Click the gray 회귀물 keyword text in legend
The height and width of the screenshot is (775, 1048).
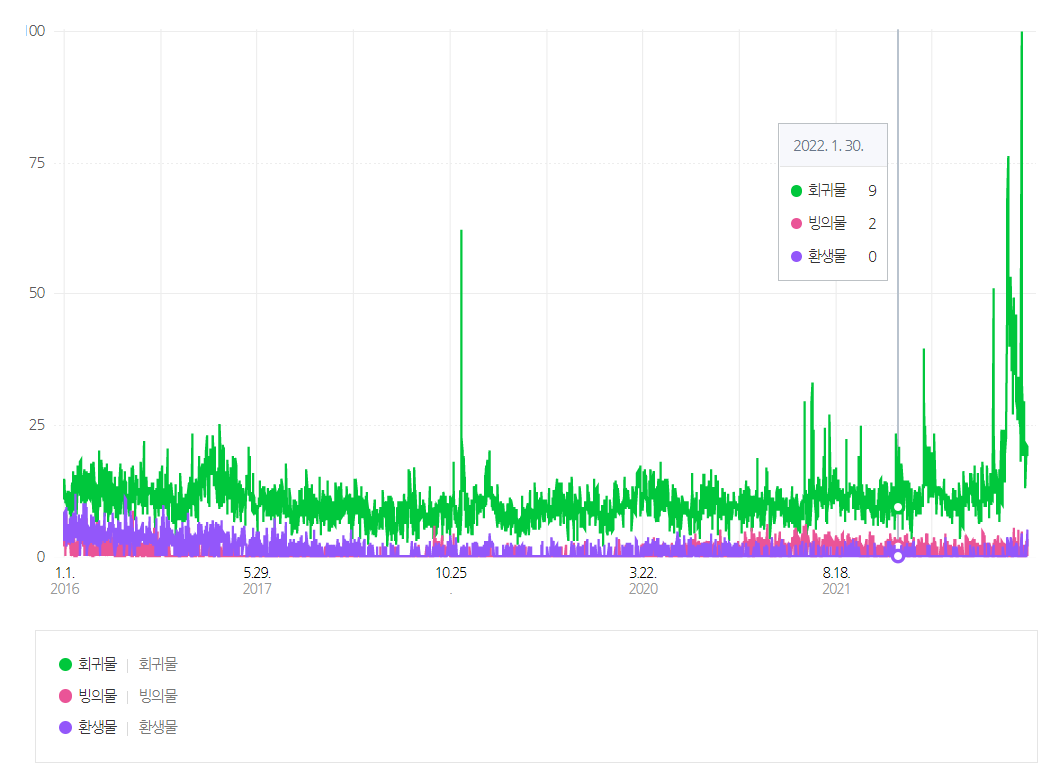pyautogui.click(x=158, y=664)
